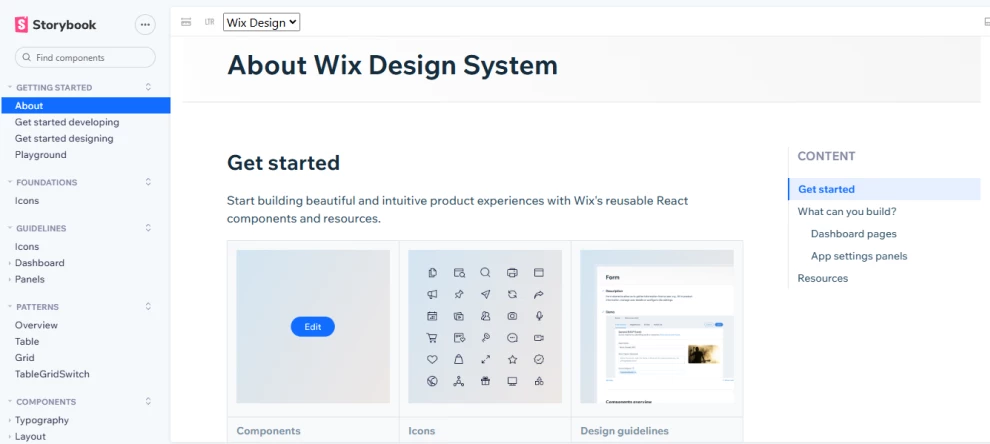
Task: Open the Grid pattern page
Action: point(25,357)
